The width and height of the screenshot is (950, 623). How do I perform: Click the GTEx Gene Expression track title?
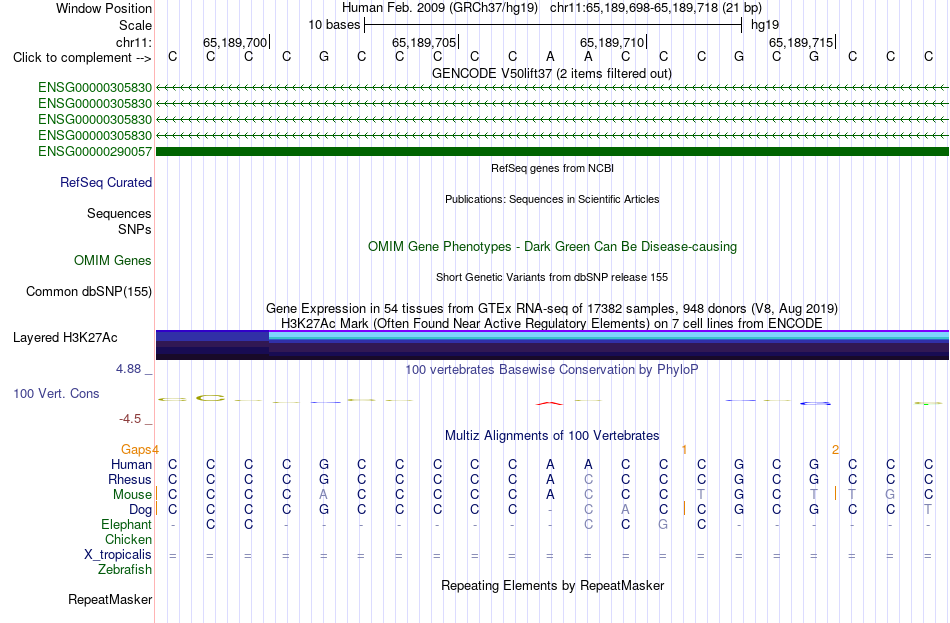552,308
